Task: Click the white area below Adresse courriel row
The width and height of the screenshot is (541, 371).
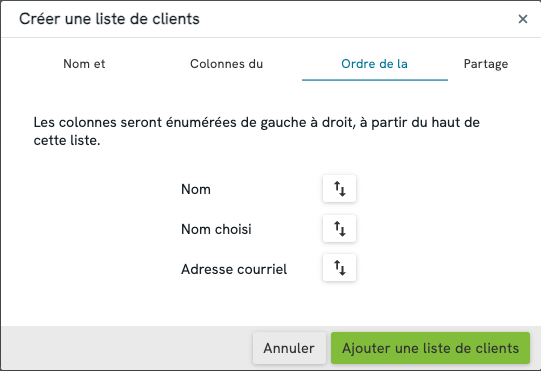Action: (x=270, y=304)
